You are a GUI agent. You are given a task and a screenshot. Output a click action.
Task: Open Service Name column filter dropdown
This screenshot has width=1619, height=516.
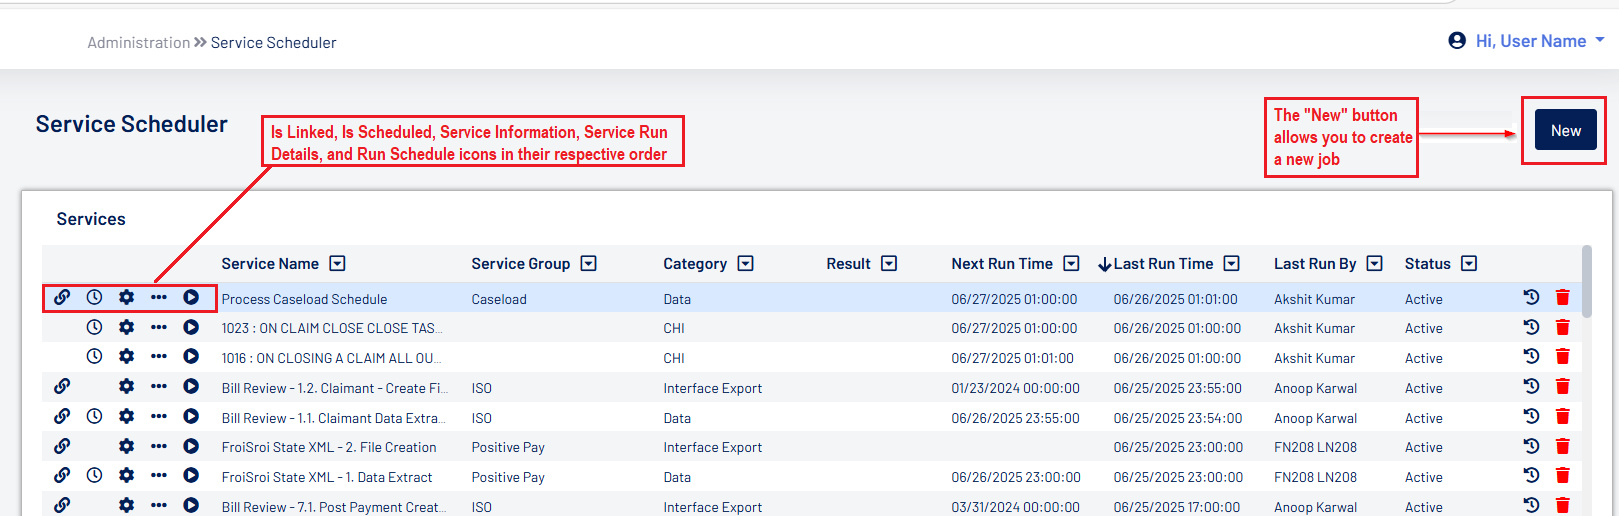(x=338, y=264)
